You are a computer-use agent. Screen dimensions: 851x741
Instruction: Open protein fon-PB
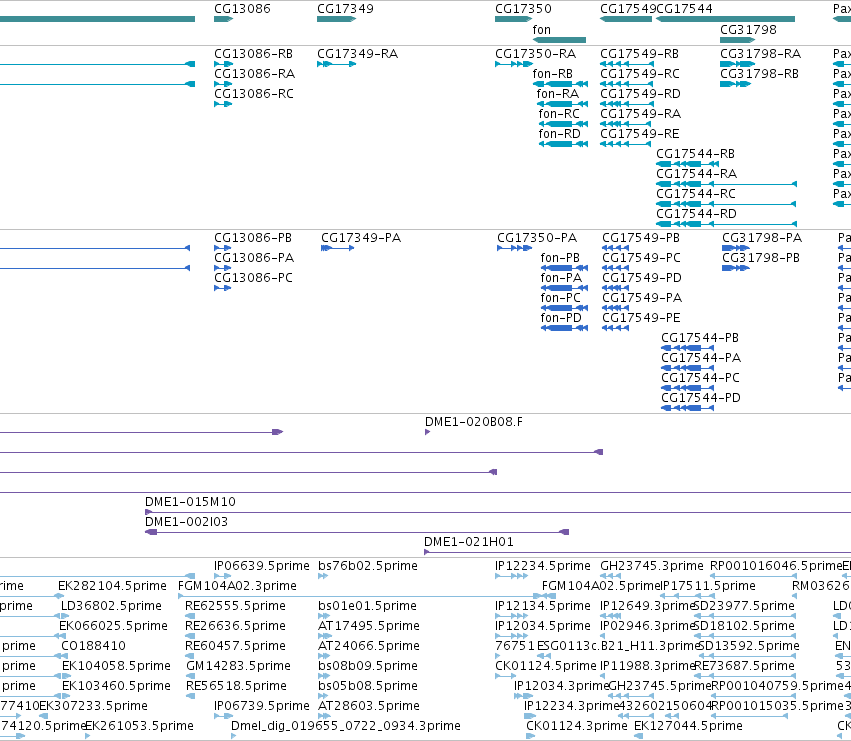[560, 258]
